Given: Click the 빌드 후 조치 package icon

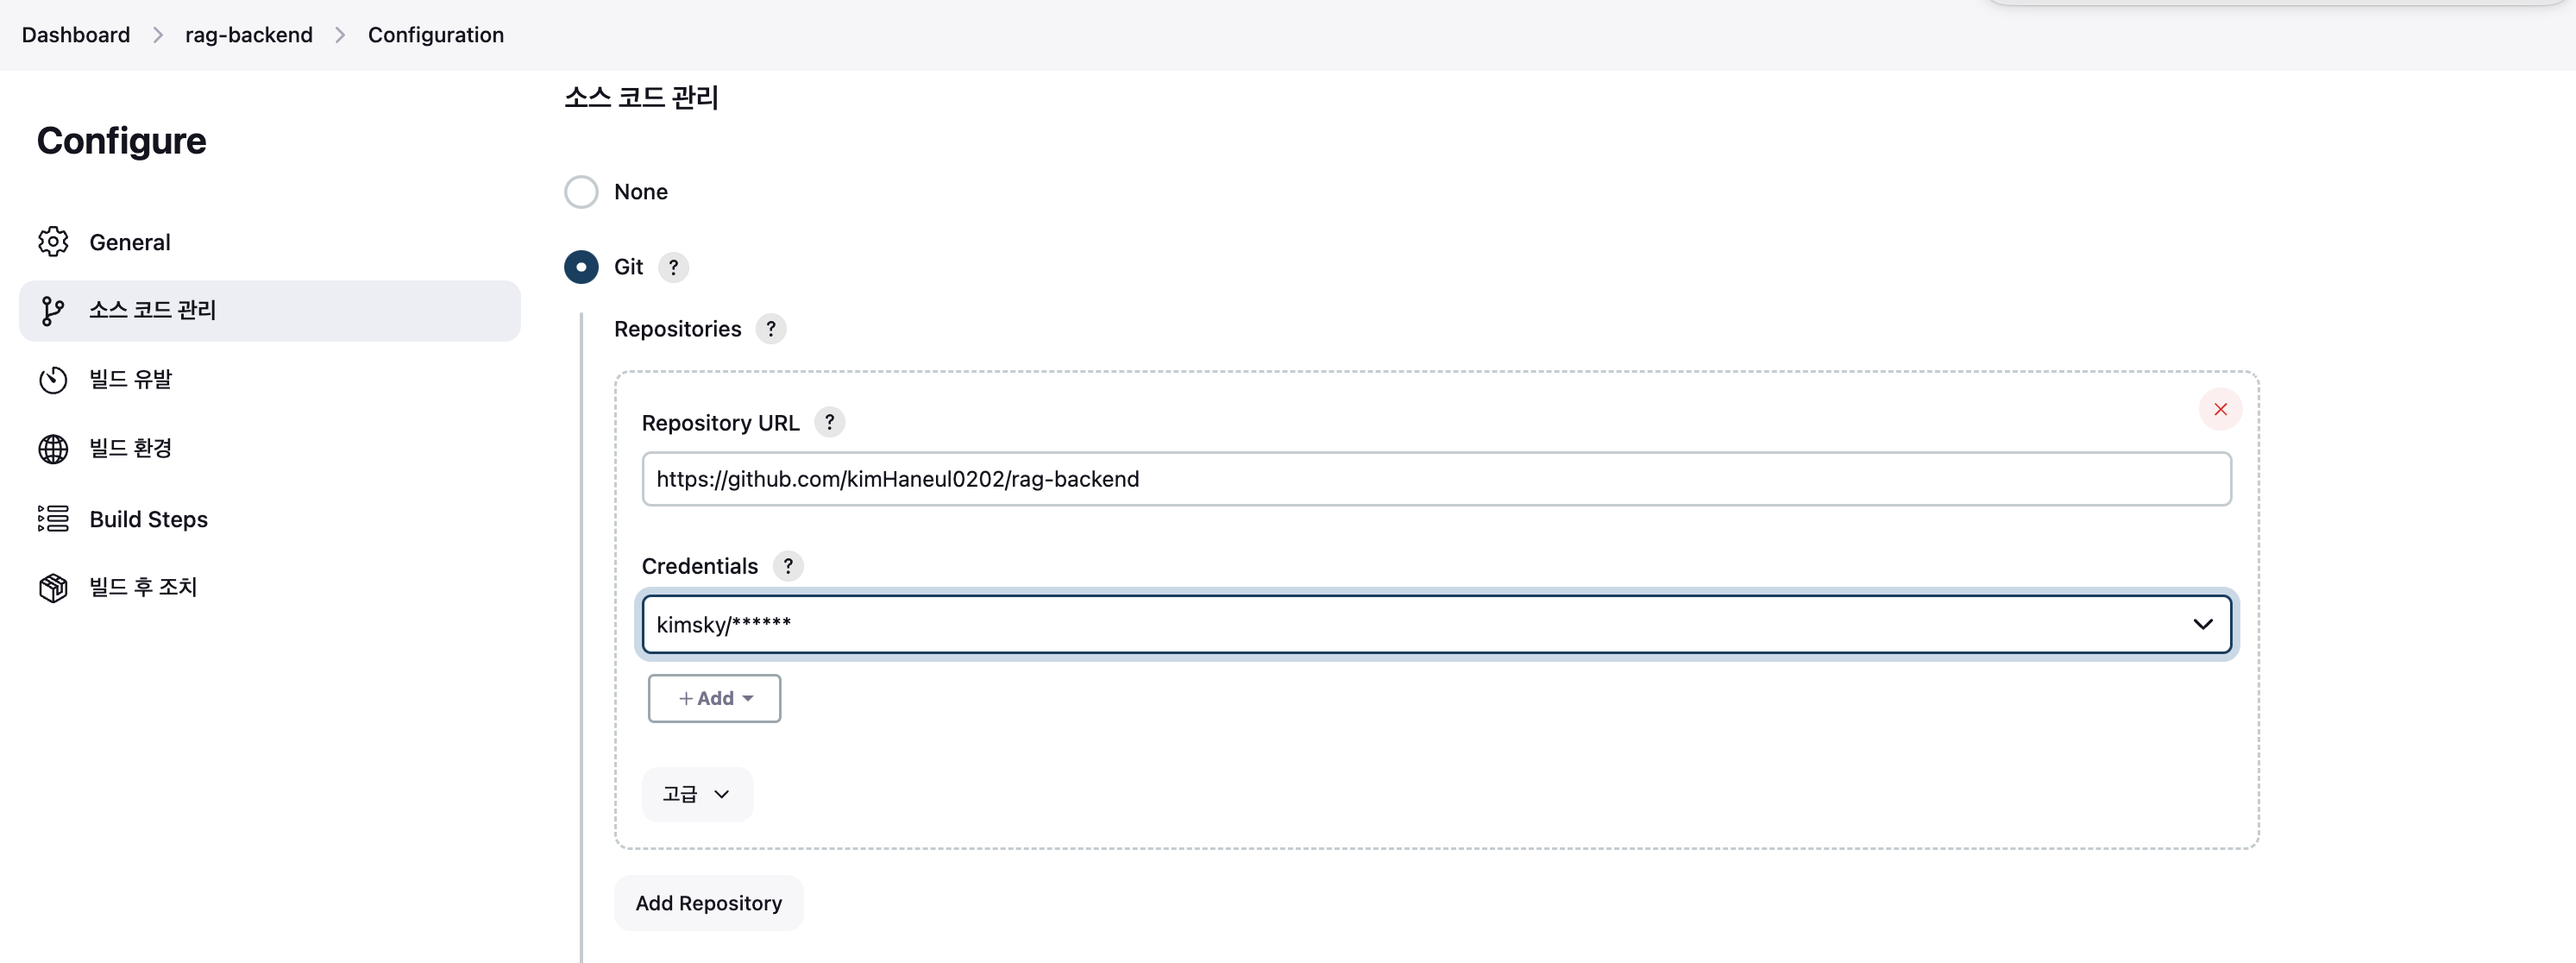Looking at the screenshot, I should click(x=53, y=587).
